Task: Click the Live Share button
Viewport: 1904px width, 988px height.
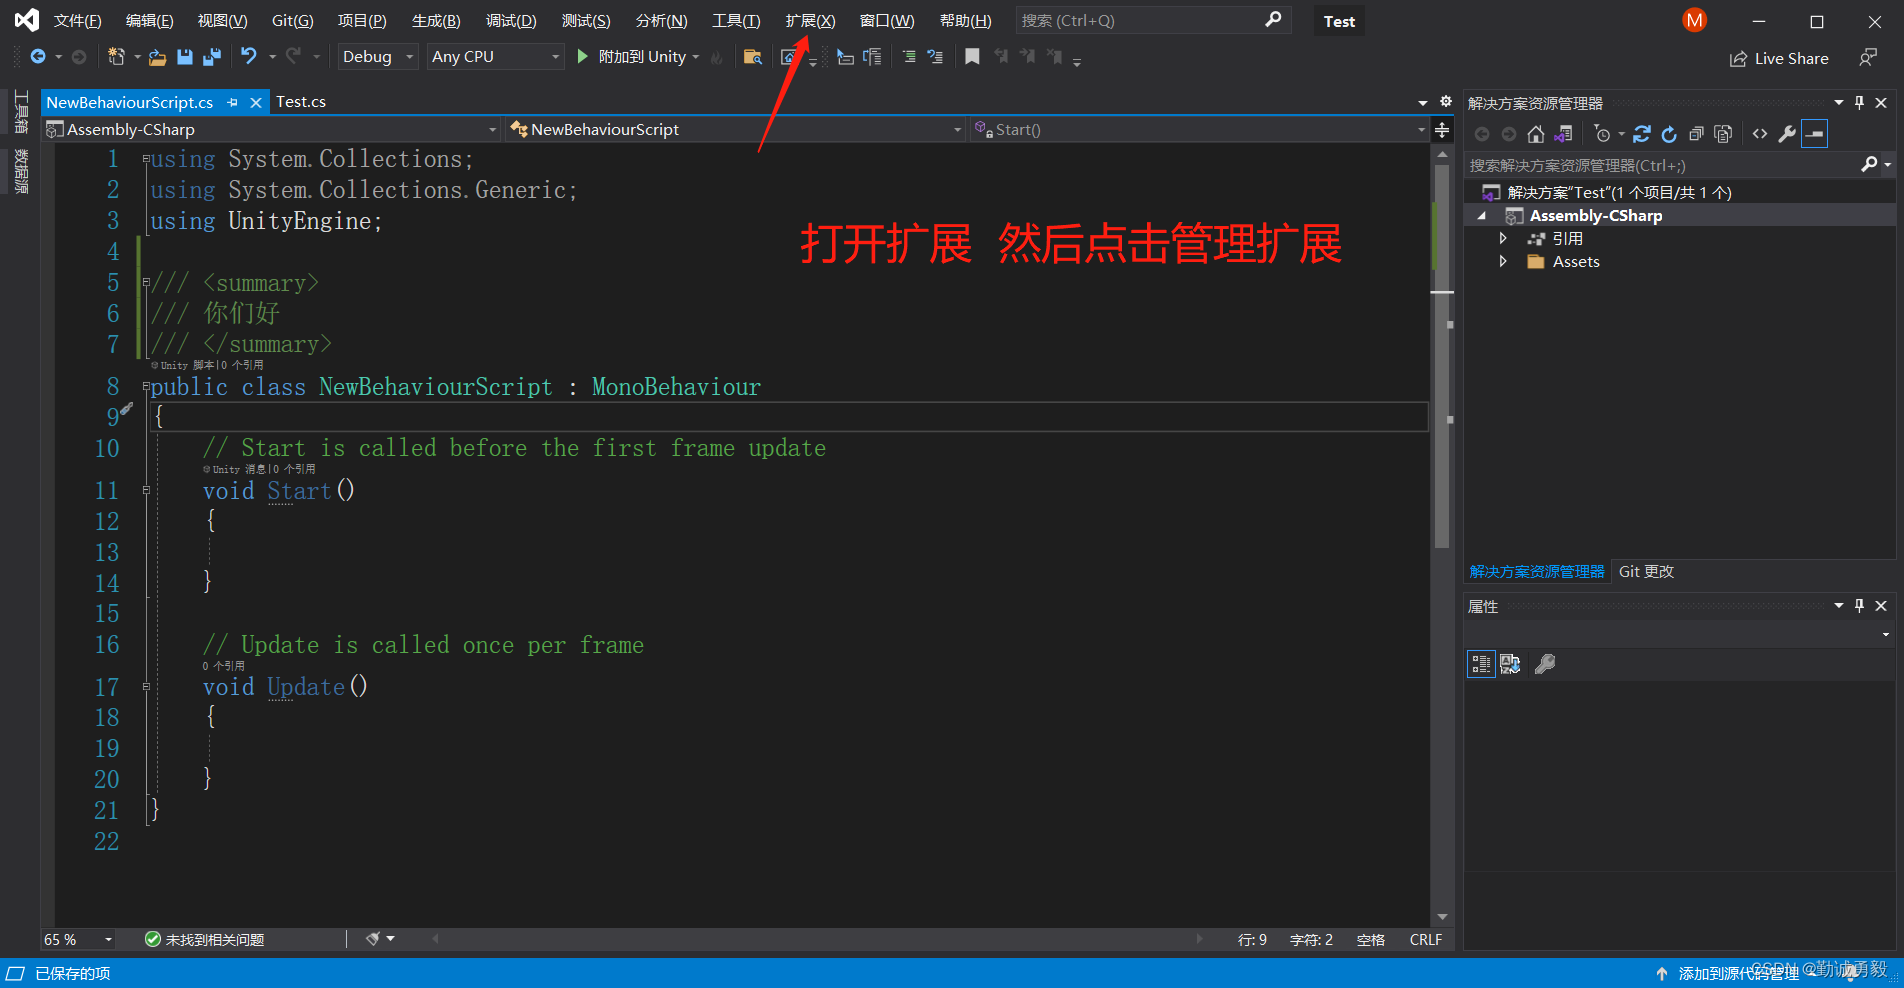Action: (x=1779, y=58)
